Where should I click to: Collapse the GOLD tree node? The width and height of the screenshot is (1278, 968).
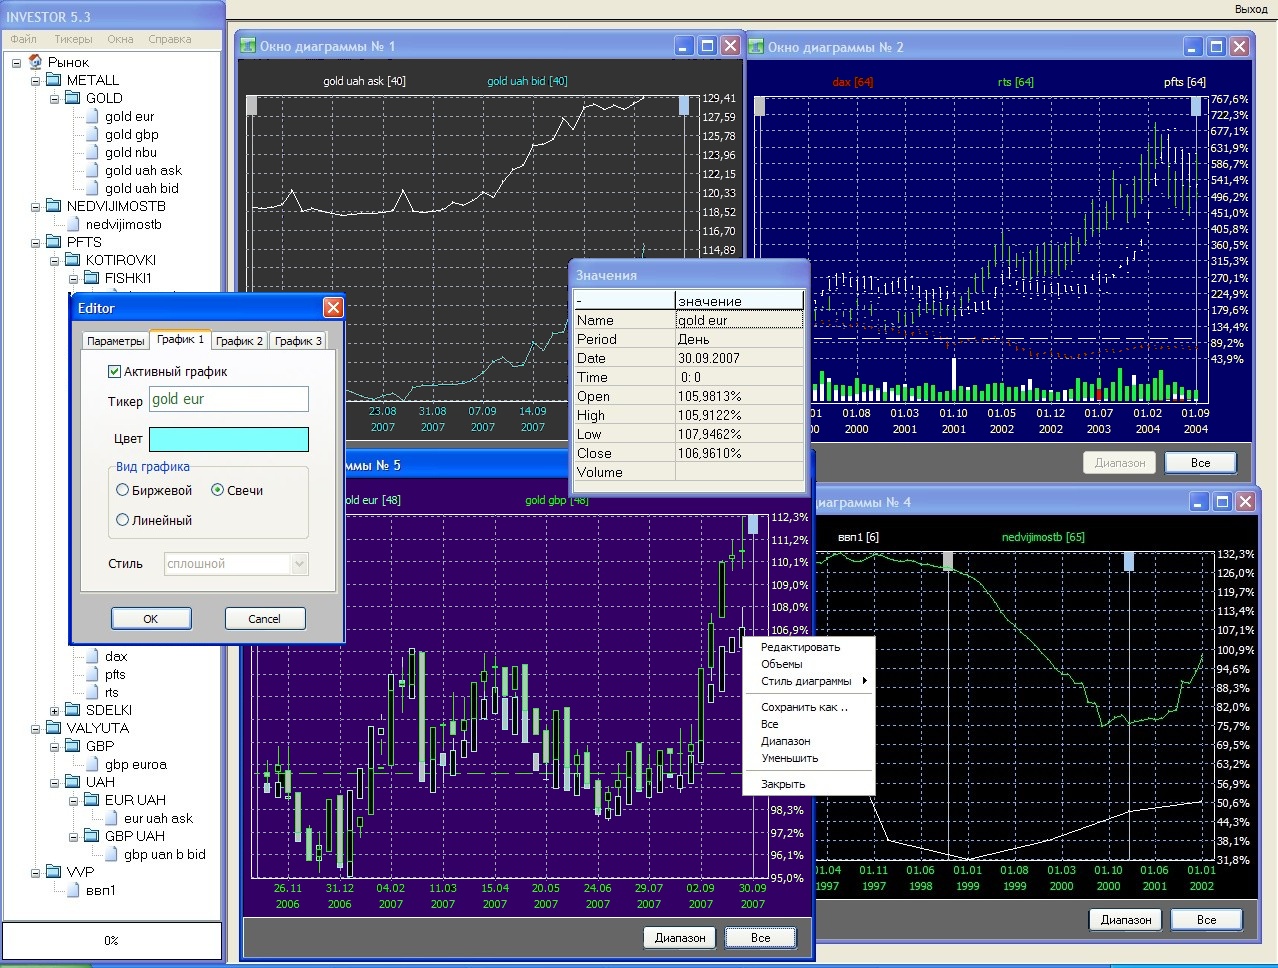pos(55,99)
